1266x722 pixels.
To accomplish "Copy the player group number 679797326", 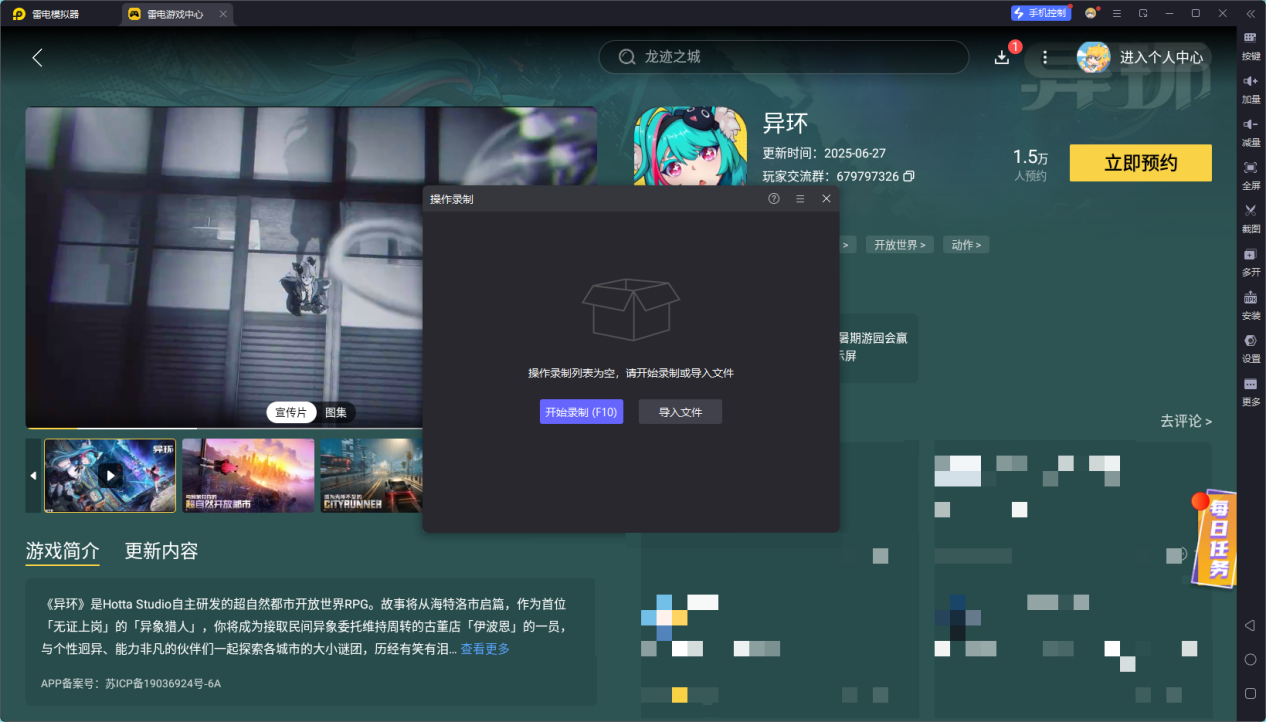I will (x=908, y=176).
